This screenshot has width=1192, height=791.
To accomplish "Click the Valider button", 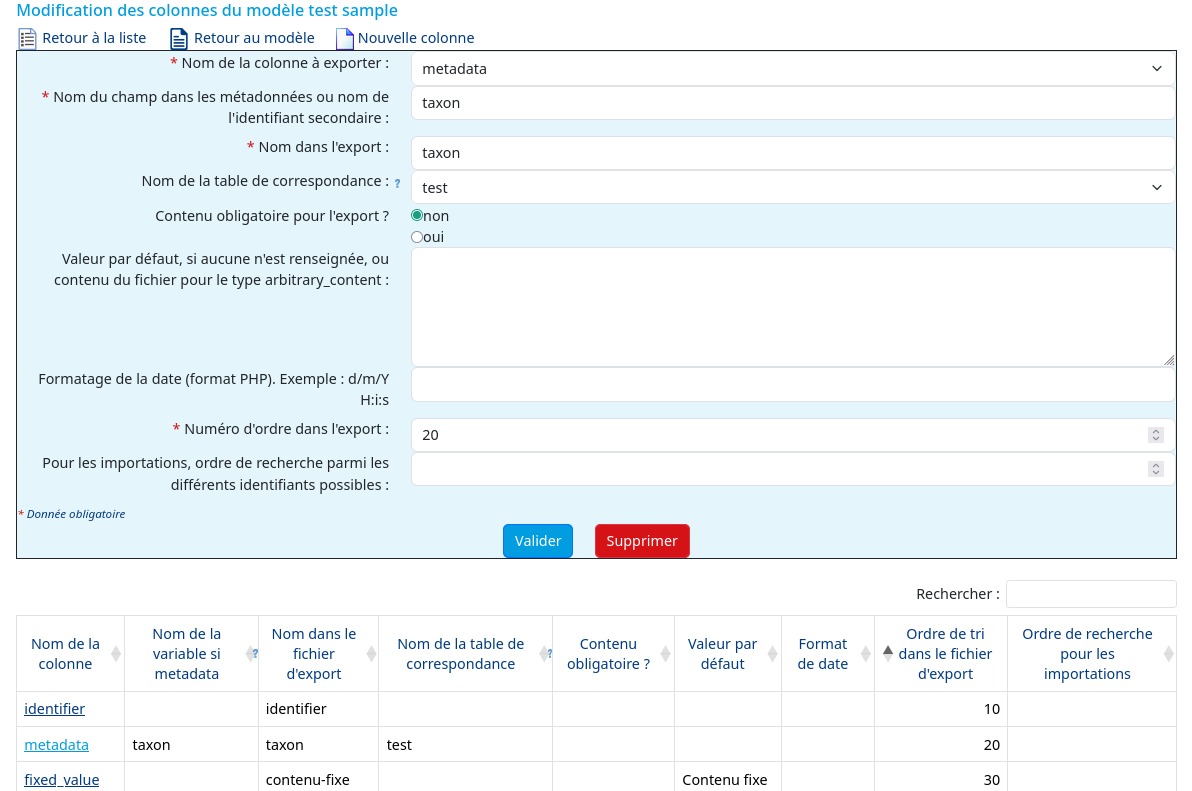I will (537, 541).
